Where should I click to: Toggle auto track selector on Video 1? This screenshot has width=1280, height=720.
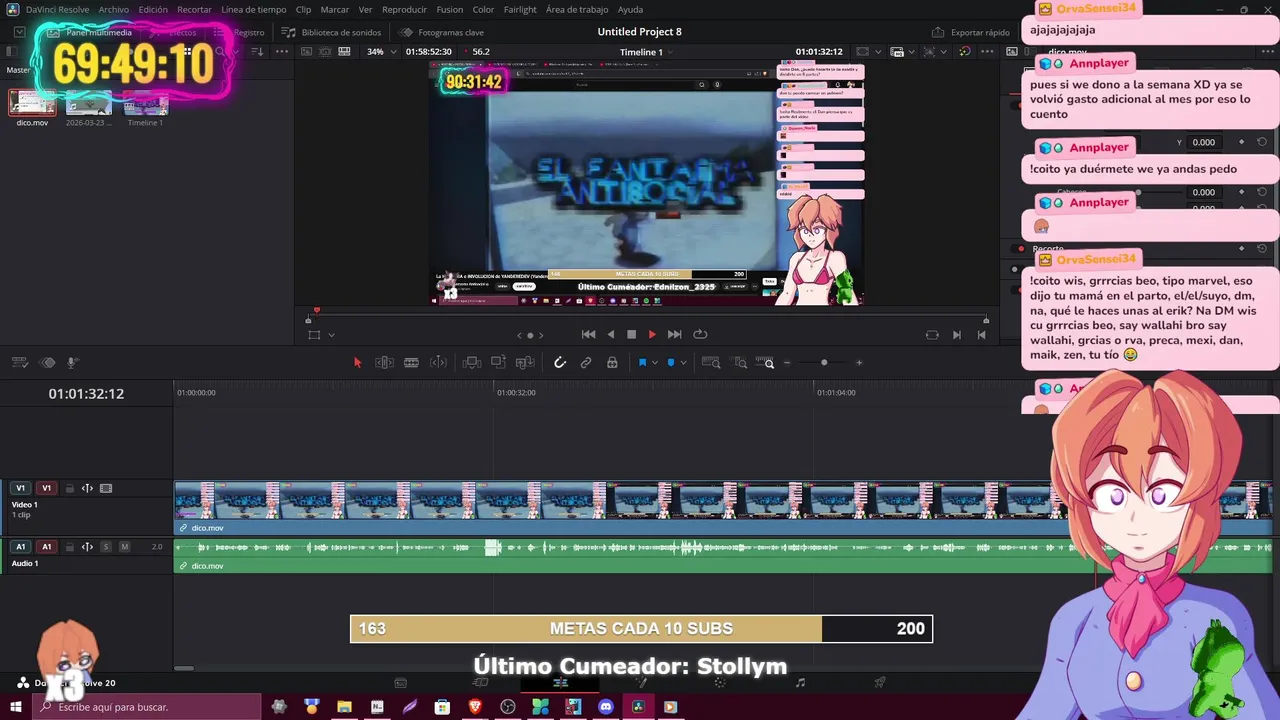click(87, 489)
